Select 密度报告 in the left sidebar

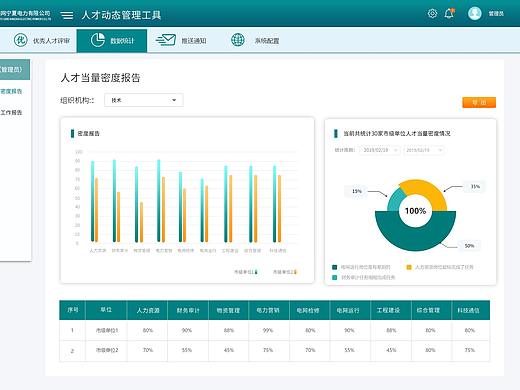[11, 91]
